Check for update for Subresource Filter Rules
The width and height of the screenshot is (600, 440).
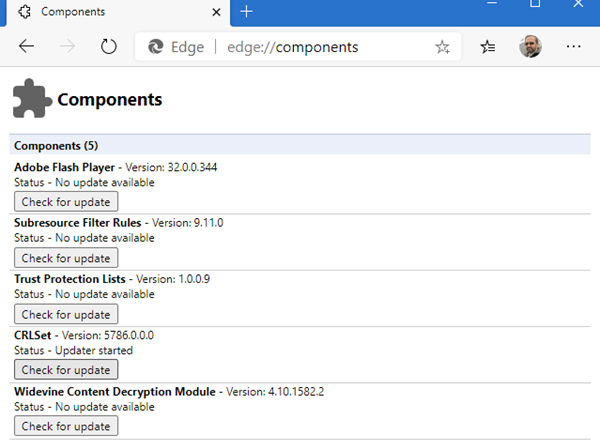66,258
